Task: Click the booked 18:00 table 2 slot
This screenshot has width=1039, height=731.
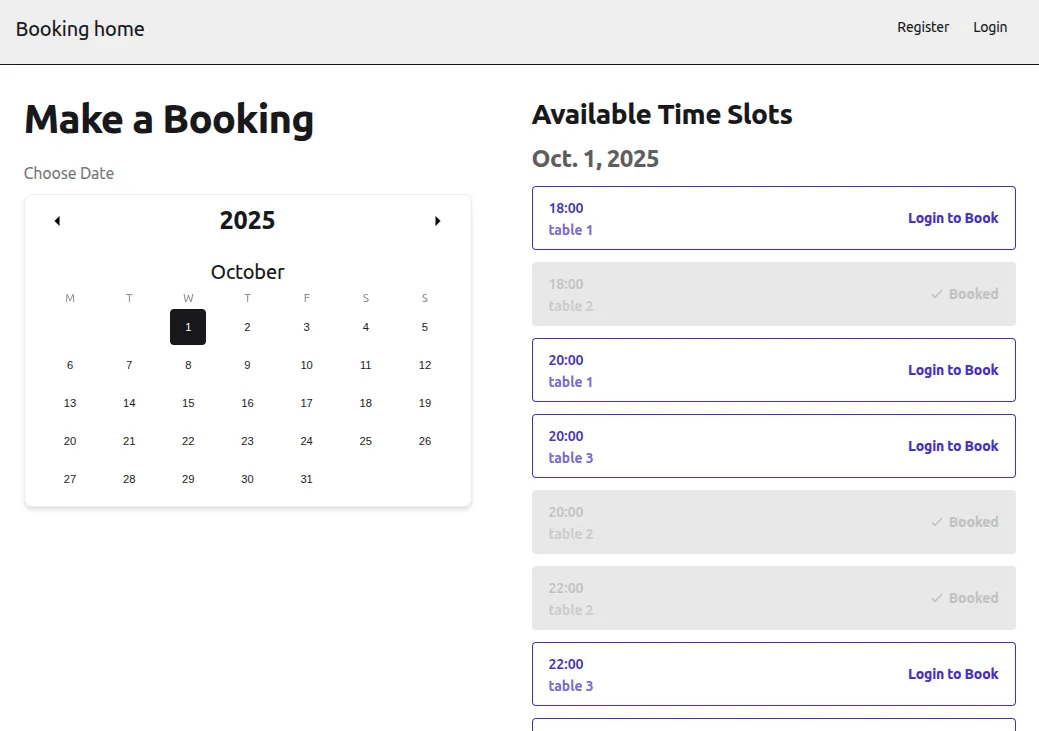Action: click(x=774, y=293)
